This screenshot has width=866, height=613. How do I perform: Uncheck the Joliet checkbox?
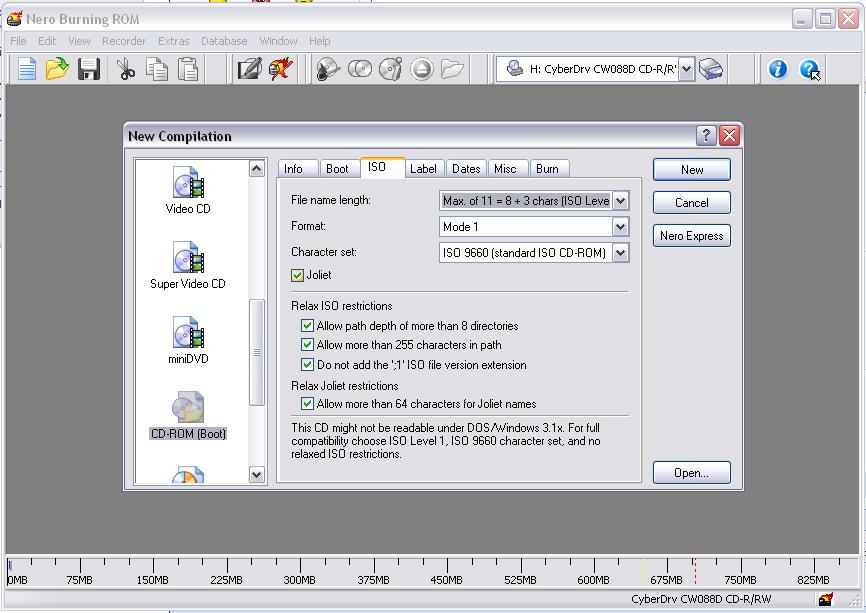point(297,275)
